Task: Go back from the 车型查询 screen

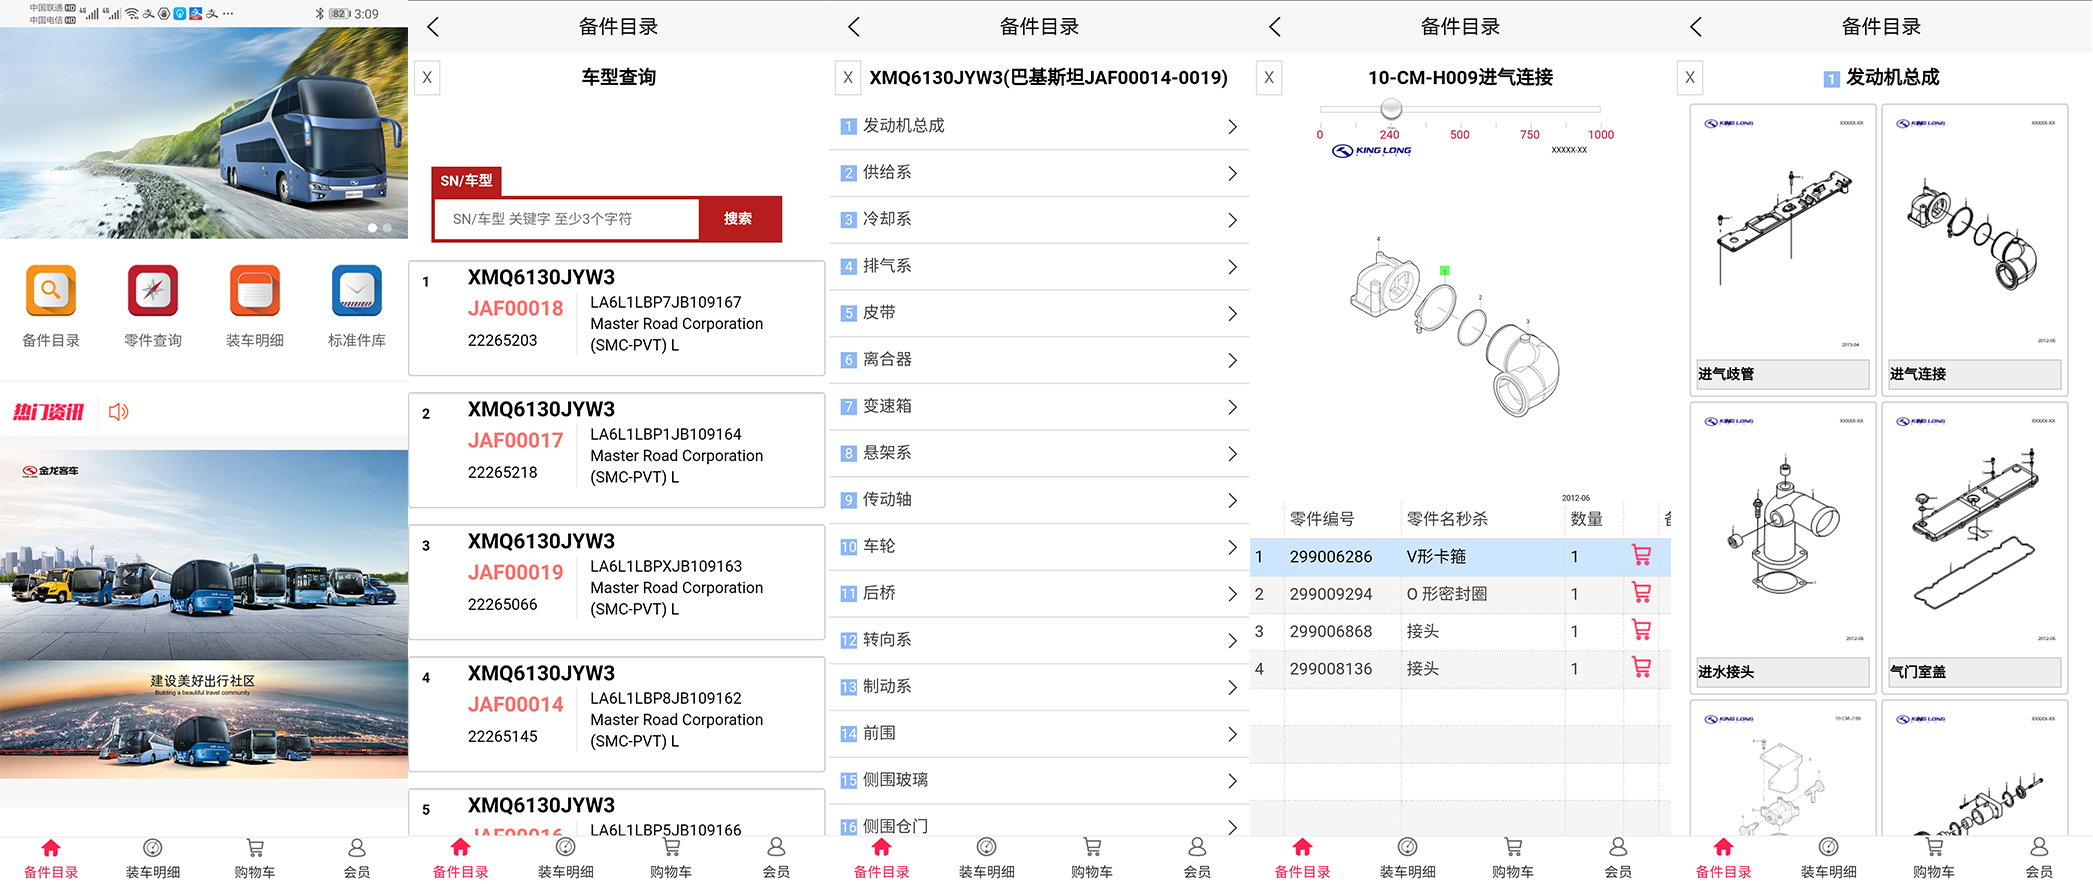Action: click(x=433, y=27)
